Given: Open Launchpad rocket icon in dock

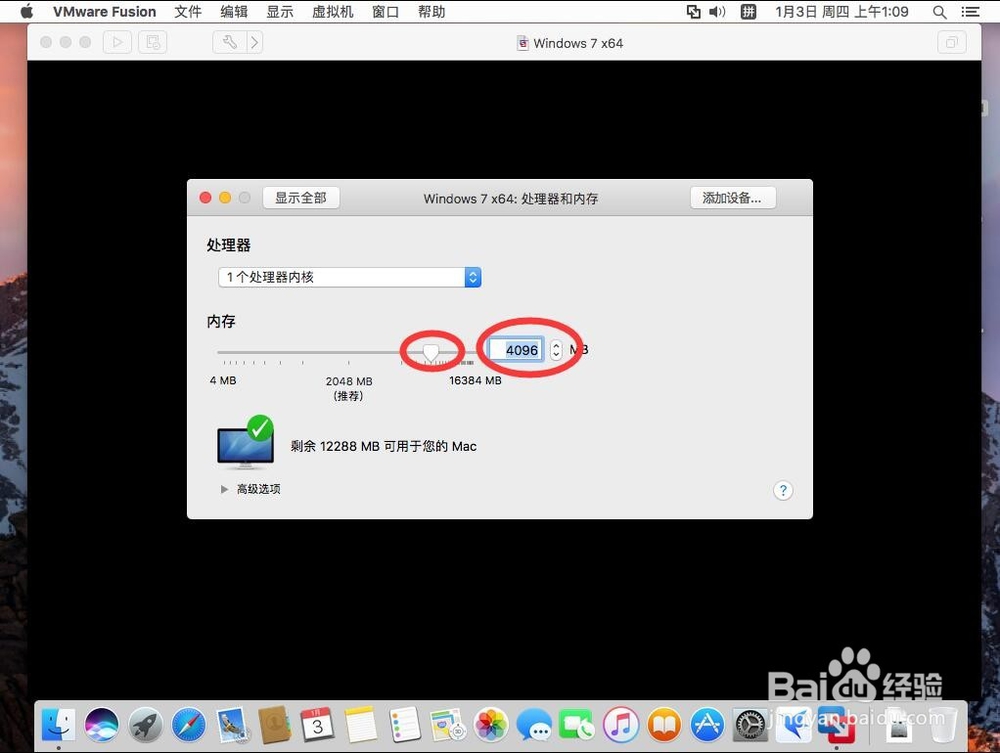Looking at the screenshot, I should [145, 725].
